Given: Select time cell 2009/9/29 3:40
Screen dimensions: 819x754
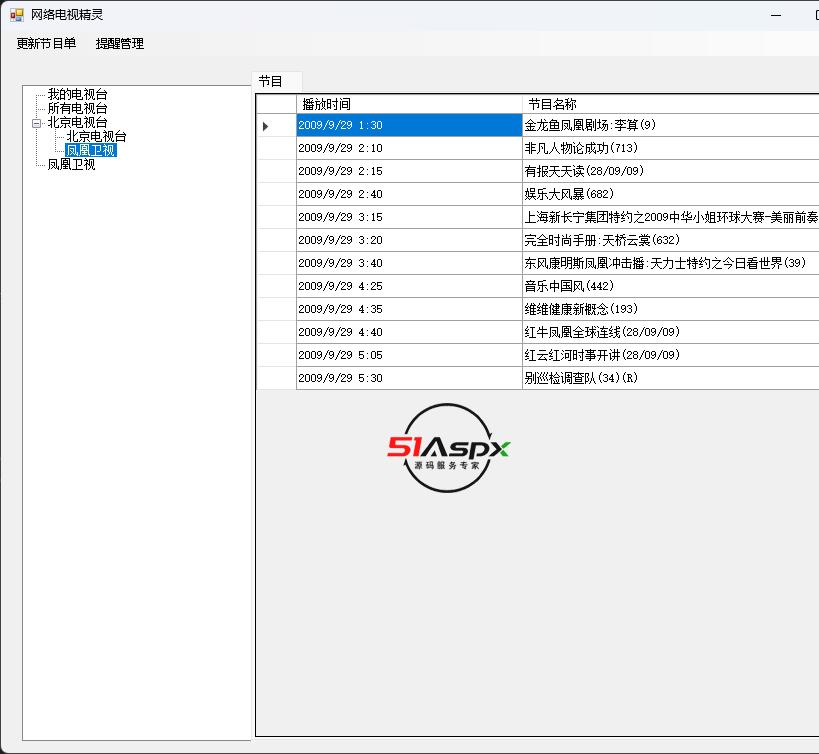Looking at the screenshot, I should coord(409,263).
